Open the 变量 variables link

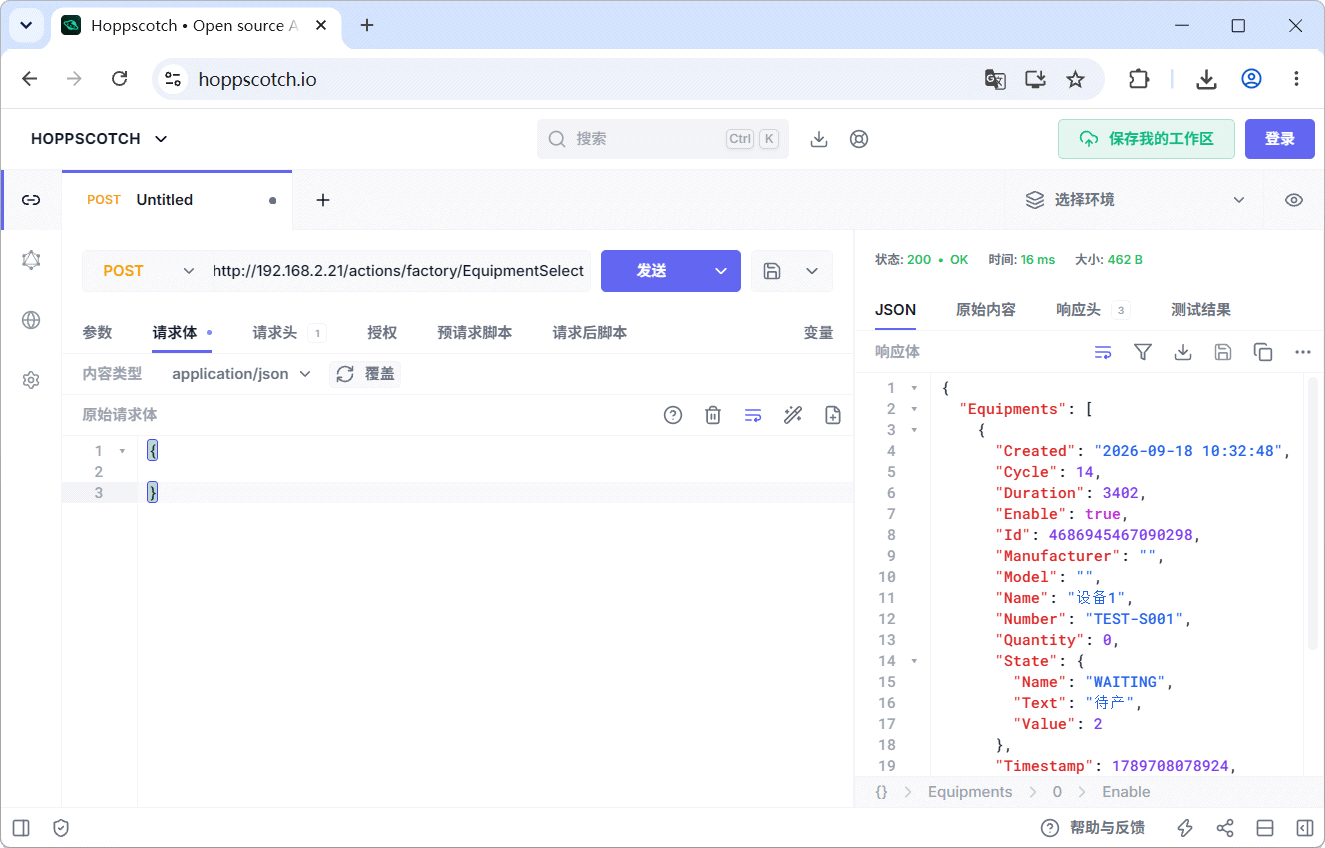coord(818,333)
